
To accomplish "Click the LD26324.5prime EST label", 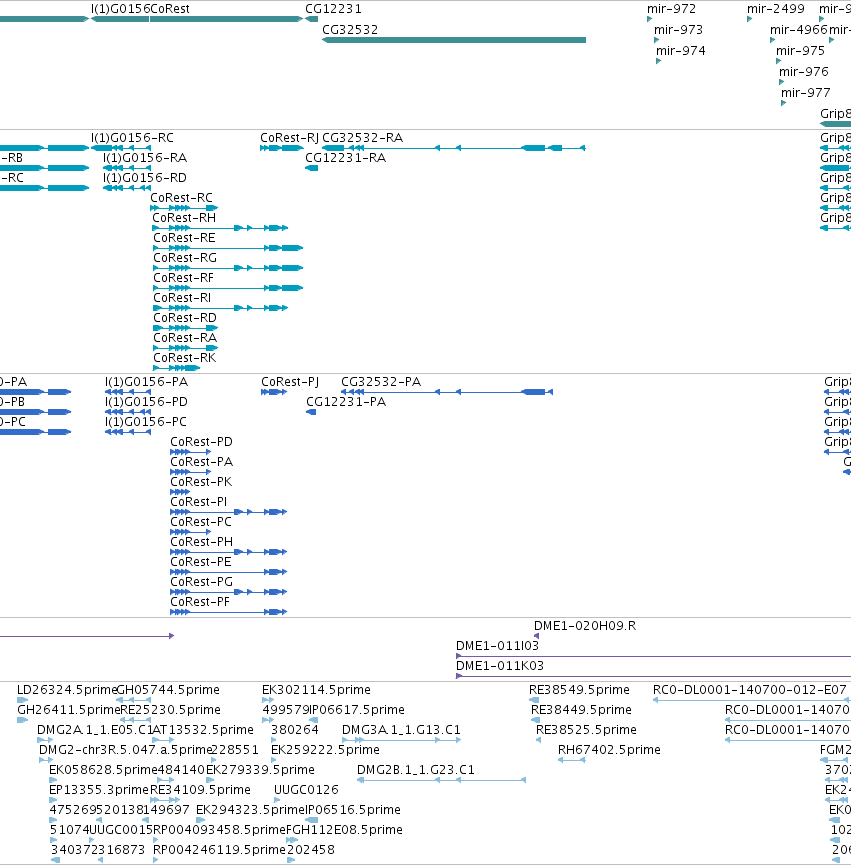I will point(67,690).
